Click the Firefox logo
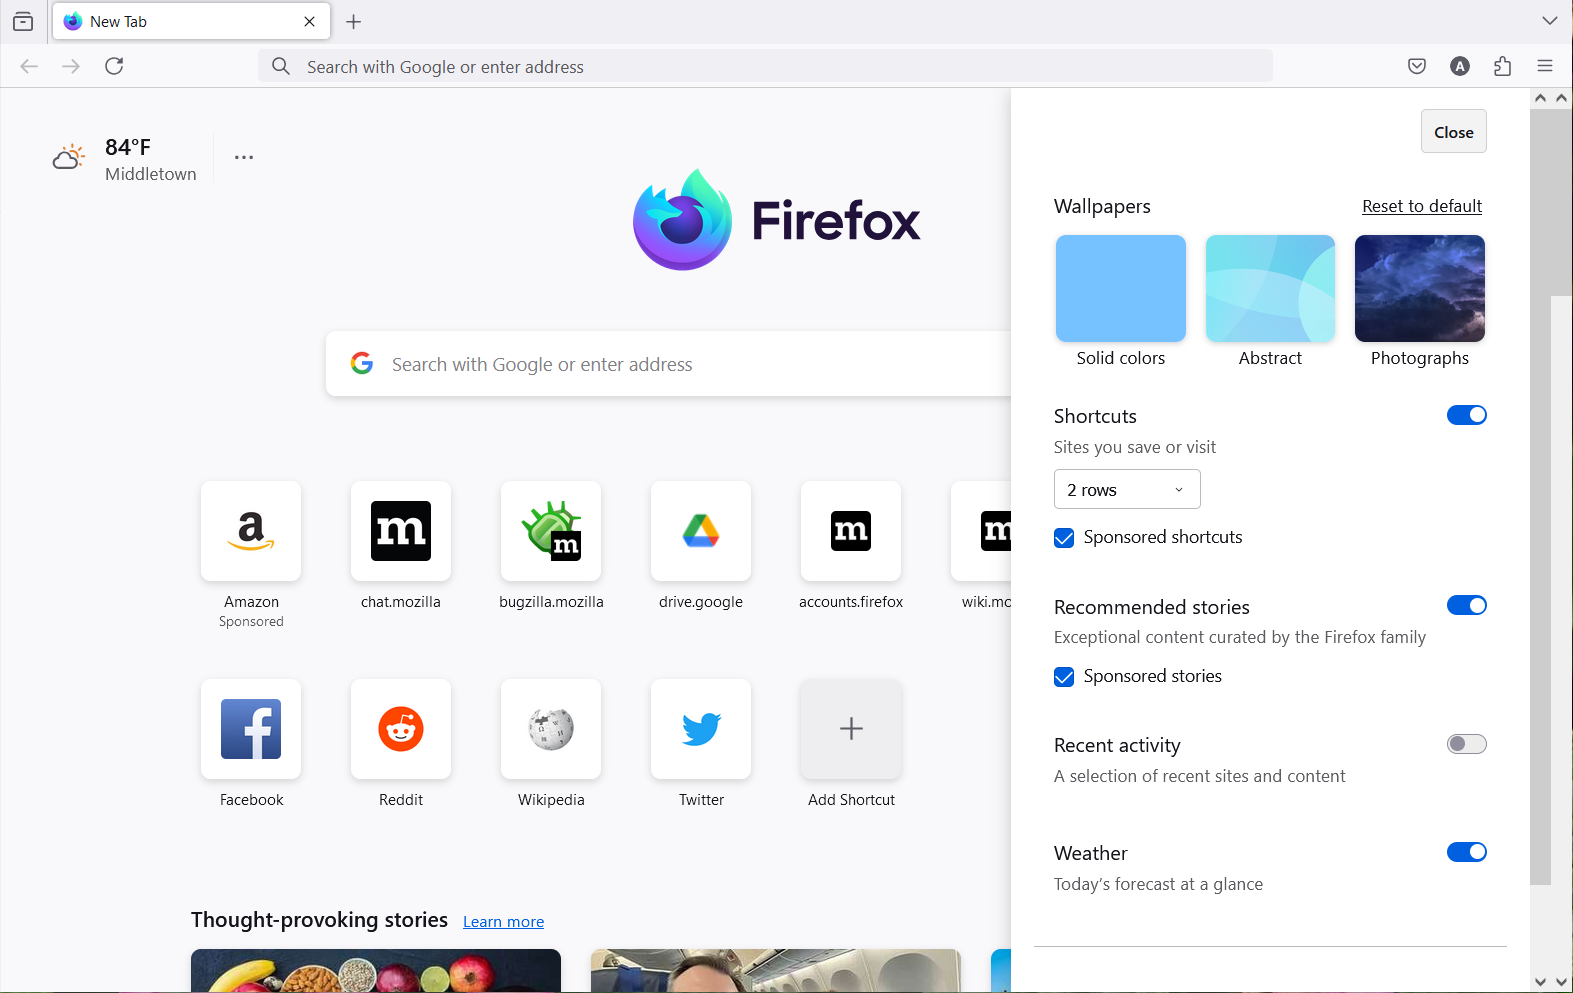This screenshot has height=993, width=1573. tap(776, 220)
